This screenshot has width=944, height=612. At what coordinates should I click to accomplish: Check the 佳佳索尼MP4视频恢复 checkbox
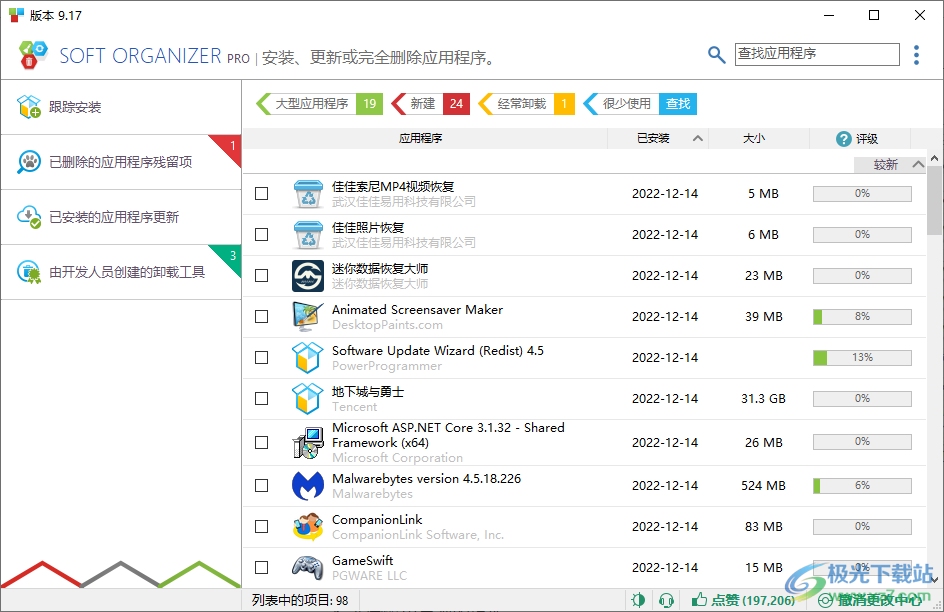coord(261,194)
